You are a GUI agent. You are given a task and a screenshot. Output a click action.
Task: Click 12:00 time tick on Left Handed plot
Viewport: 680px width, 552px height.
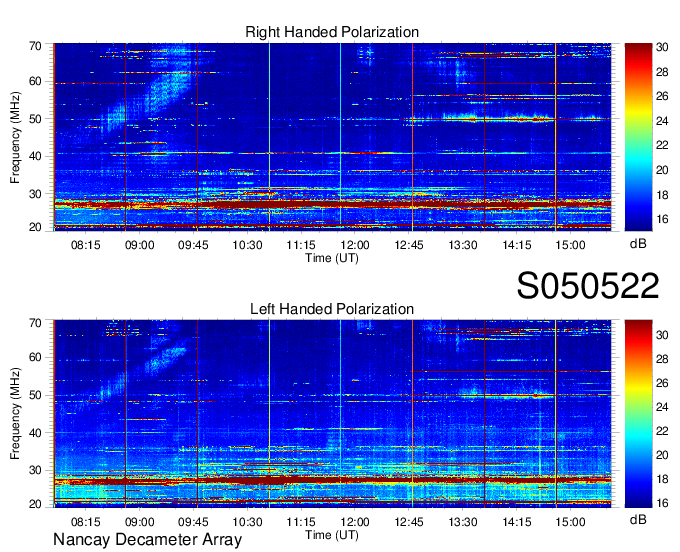[355, 522]
